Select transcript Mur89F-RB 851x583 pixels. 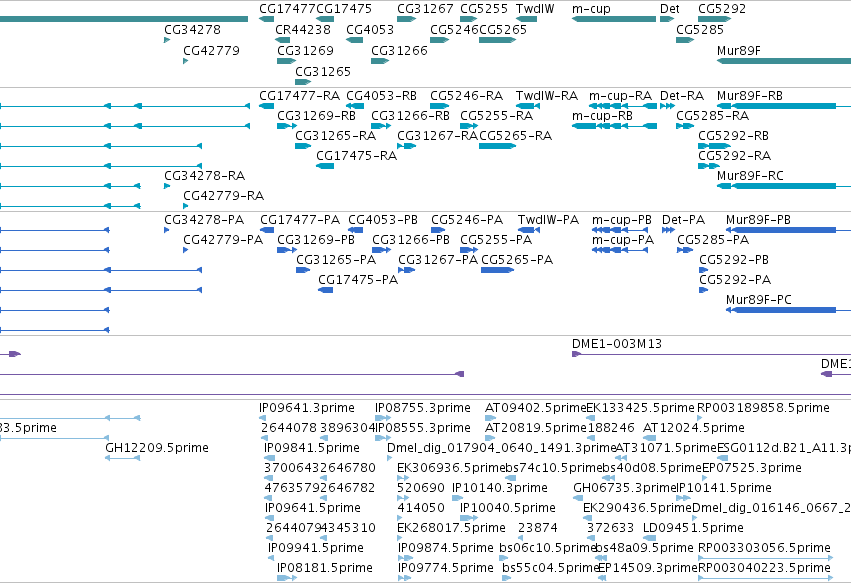click(x=784, y=106)
